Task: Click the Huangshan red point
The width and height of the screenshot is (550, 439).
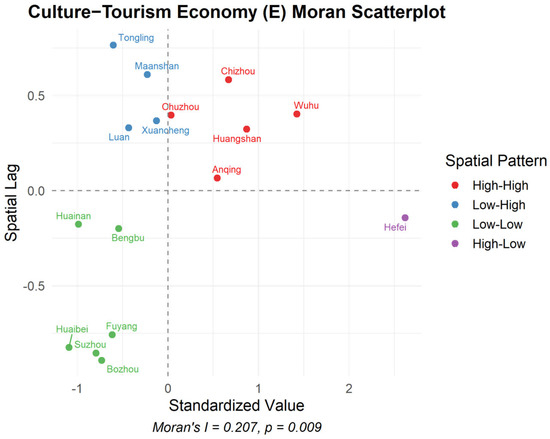Action: [x=247, y=129]
